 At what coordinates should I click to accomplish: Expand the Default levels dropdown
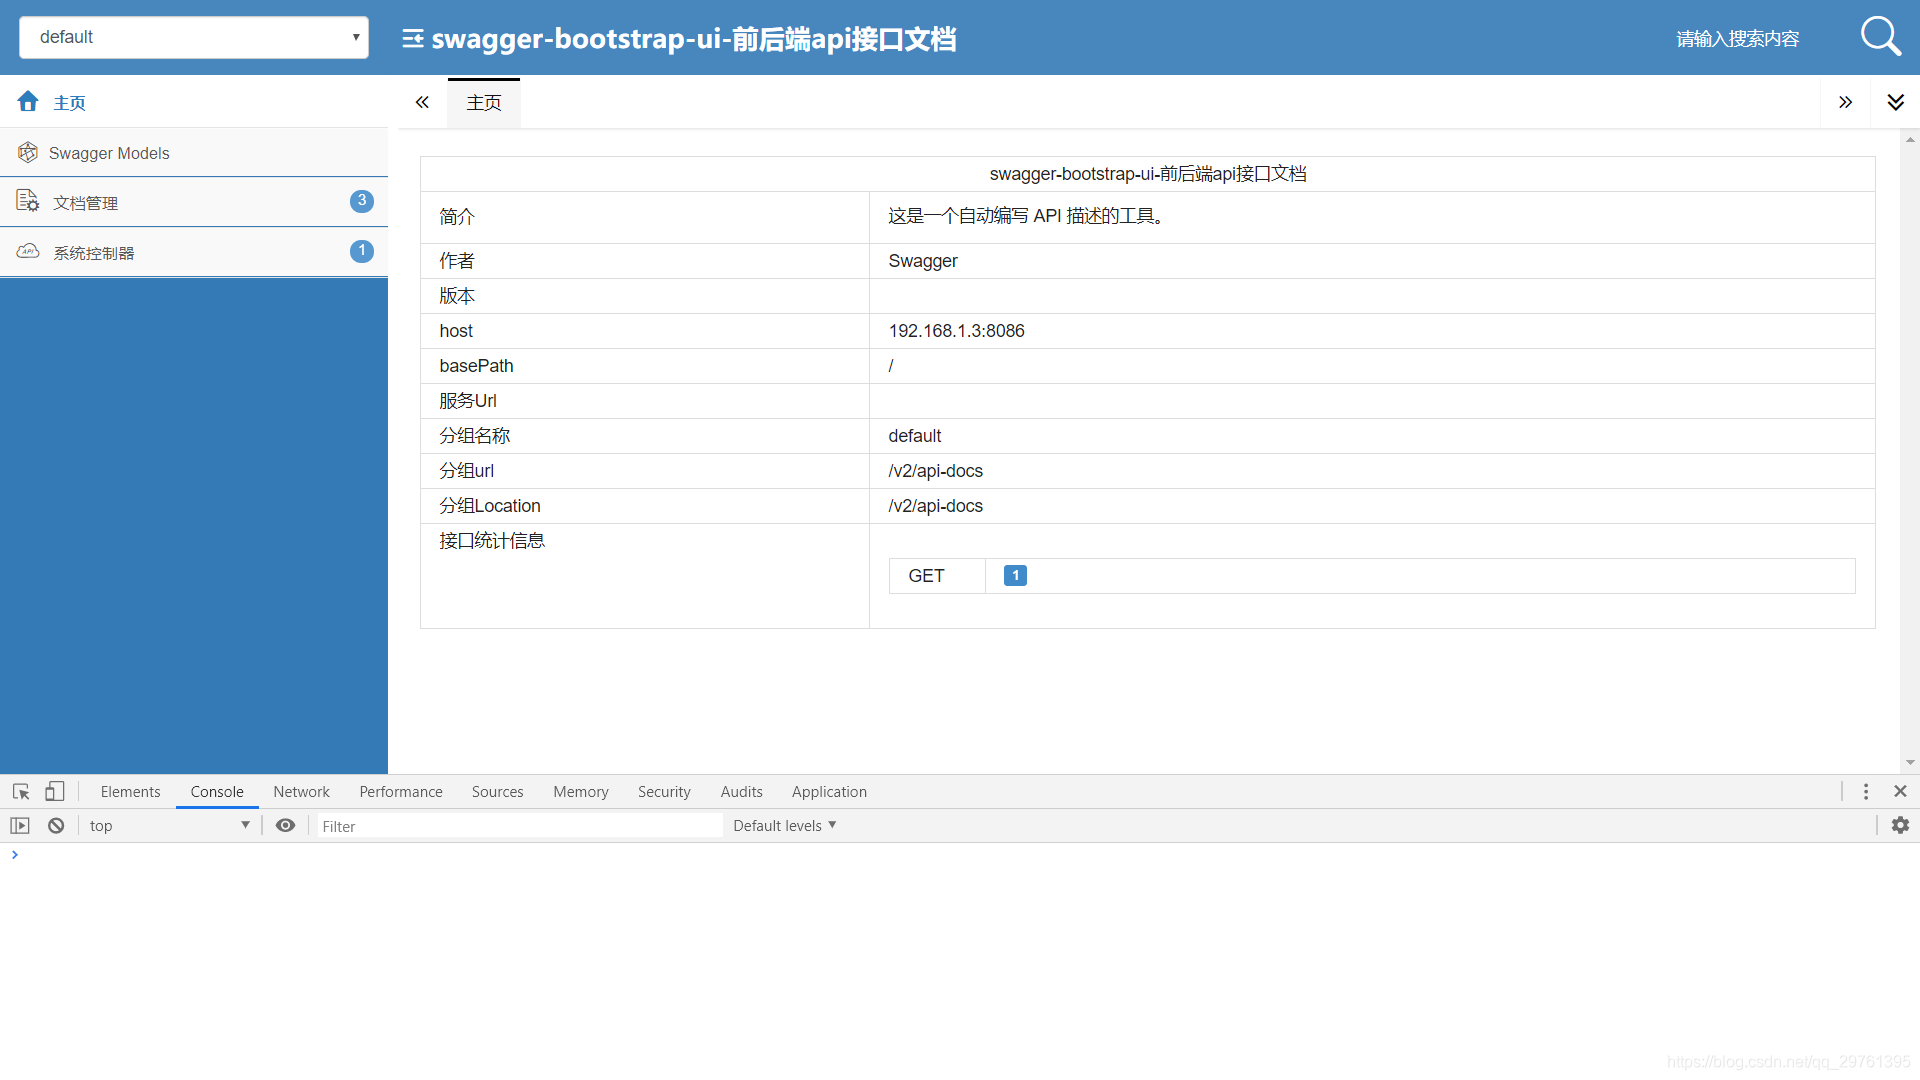(x=784, y=825)
